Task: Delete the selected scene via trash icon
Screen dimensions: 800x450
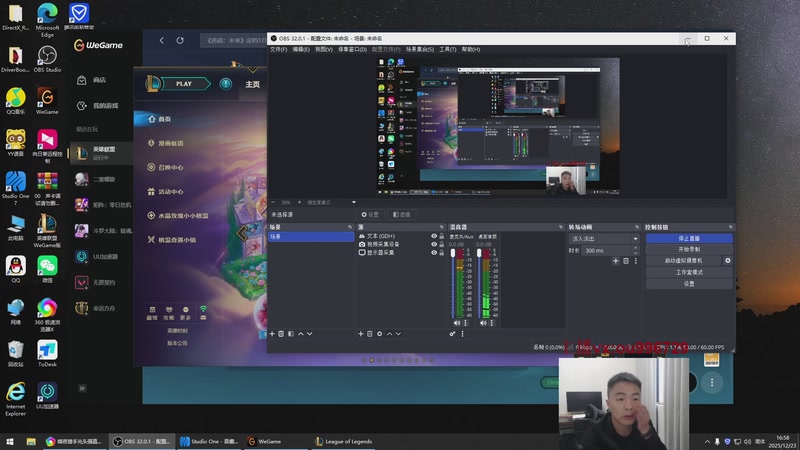Action: tap(281, 334)
